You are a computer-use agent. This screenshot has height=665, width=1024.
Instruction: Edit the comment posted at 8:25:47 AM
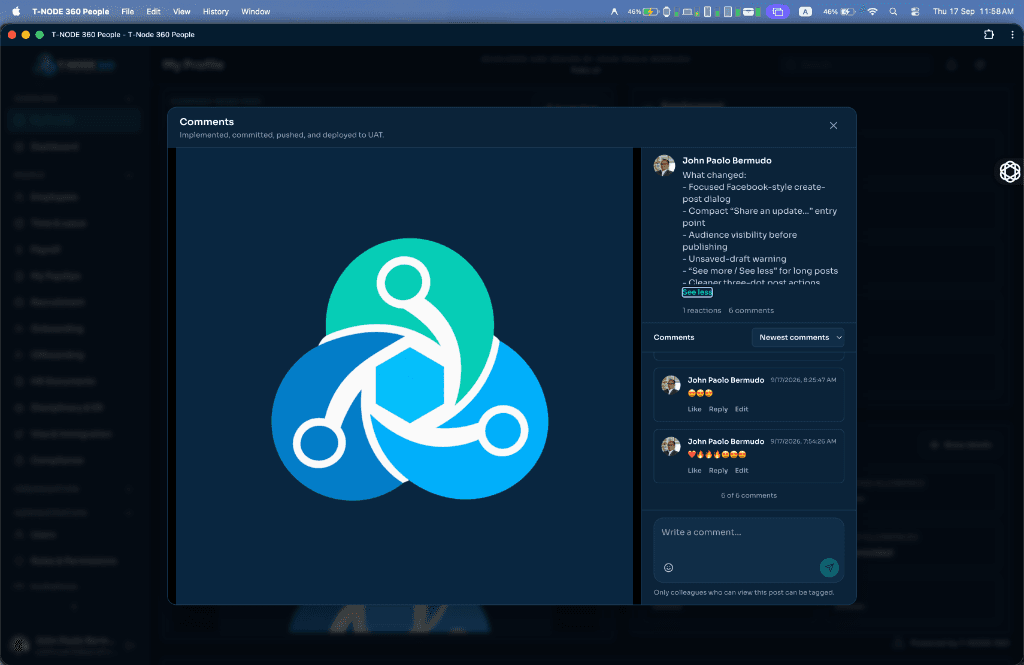pos(741,409)
